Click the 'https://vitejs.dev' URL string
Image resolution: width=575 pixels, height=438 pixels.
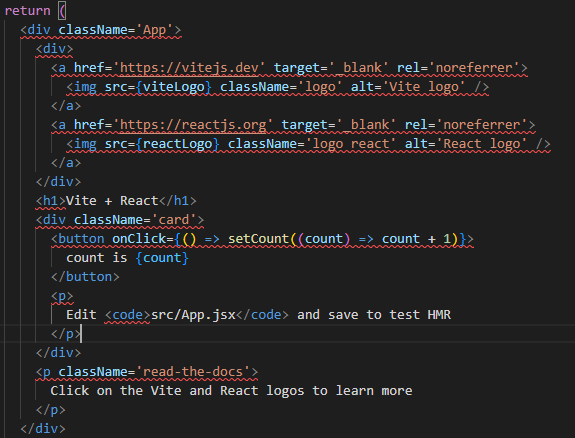coord(189,68)
